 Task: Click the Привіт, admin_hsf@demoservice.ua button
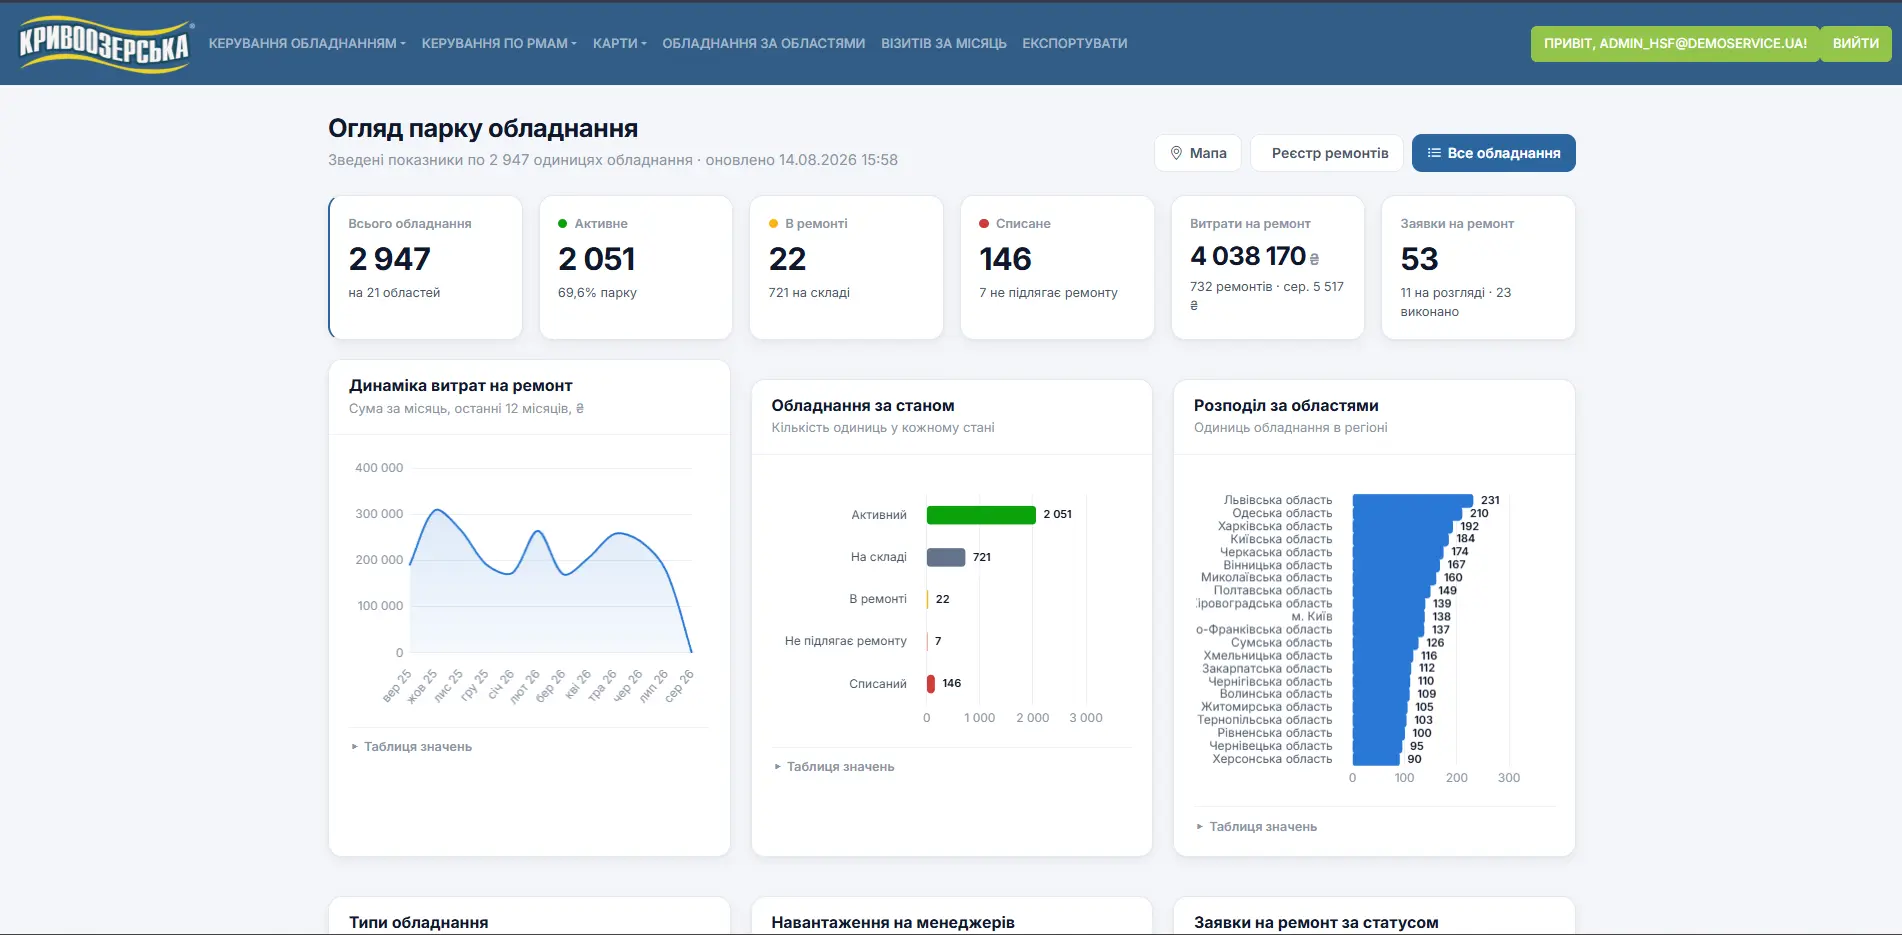pyautogui.click(x=1675, y=43)
